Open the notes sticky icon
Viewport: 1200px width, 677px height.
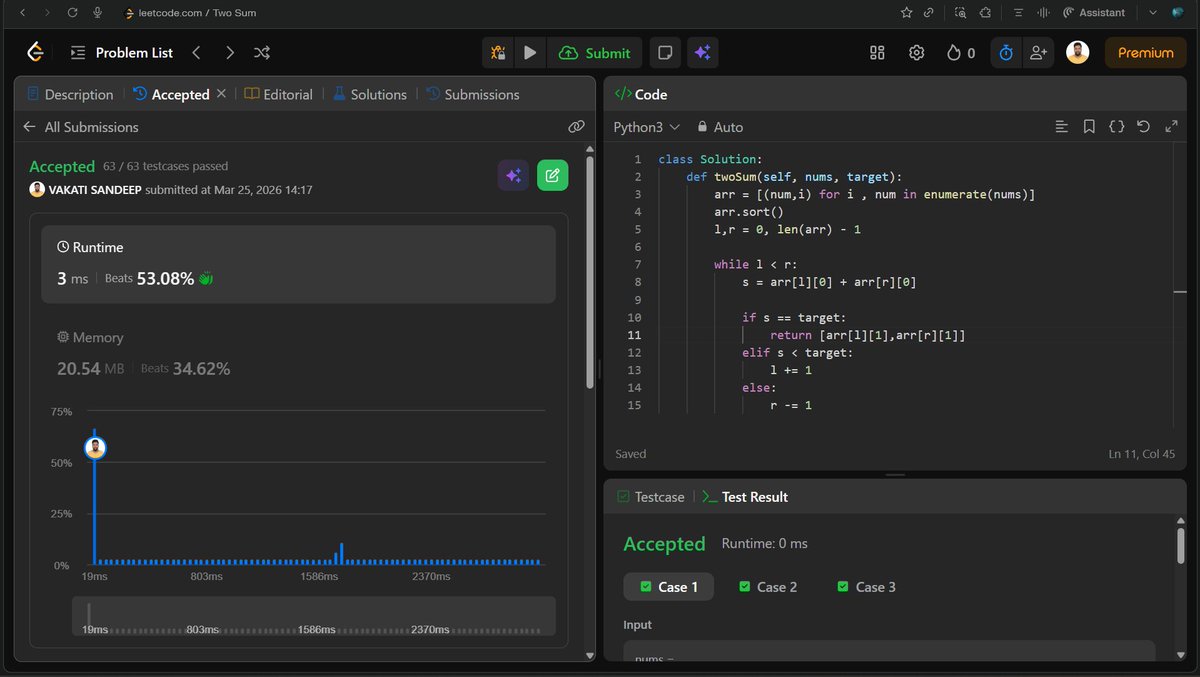[x=663, y=53]
